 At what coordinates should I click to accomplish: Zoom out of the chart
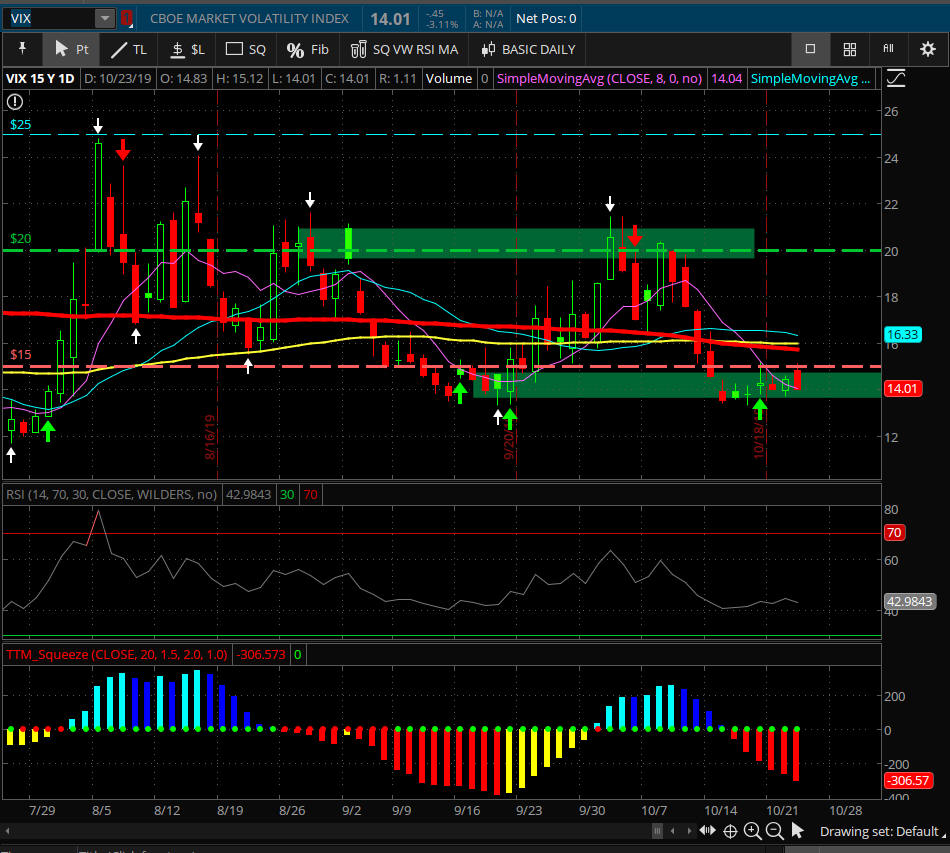pyautogui.click(x=774, y=831)
